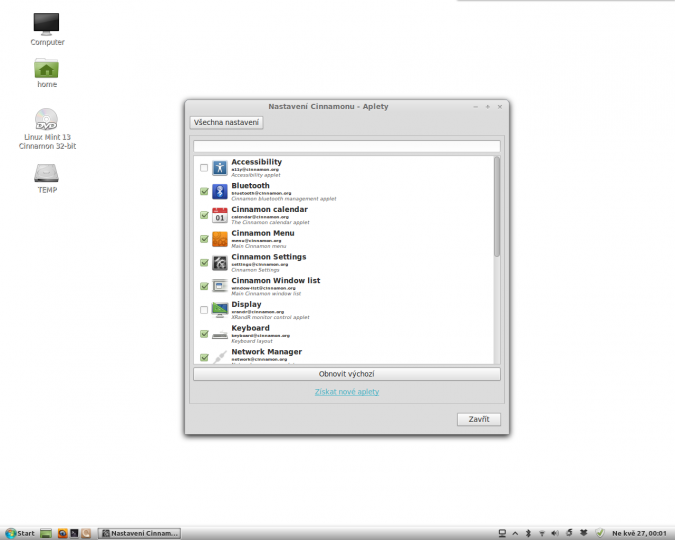Viewport: 675px width, 540px height.
Task: Click the Zavřít button
Action: tap(479, 419)
